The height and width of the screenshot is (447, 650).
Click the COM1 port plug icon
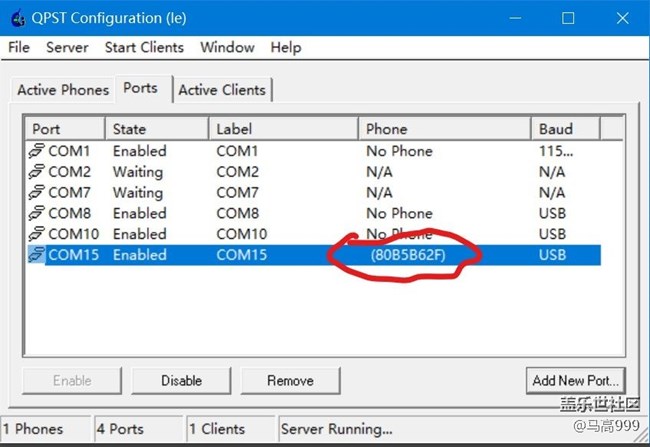coord(37,151)
